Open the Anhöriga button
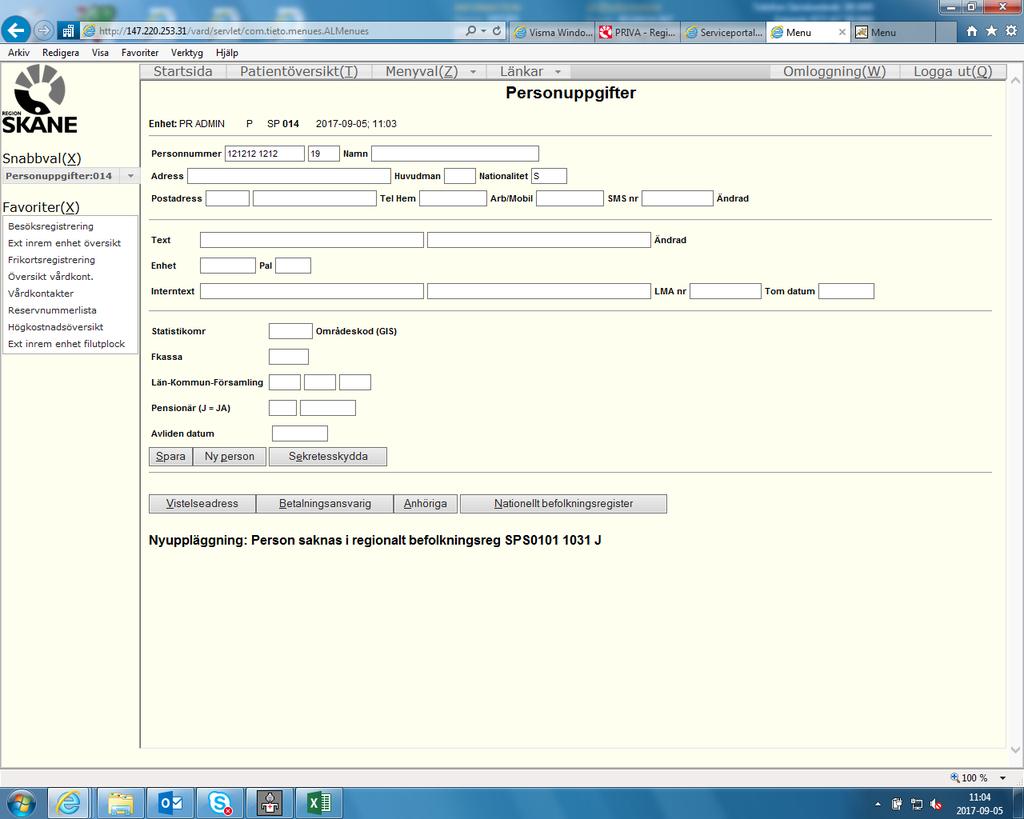This screenshot has width=1024, height=819. [425, 504]
